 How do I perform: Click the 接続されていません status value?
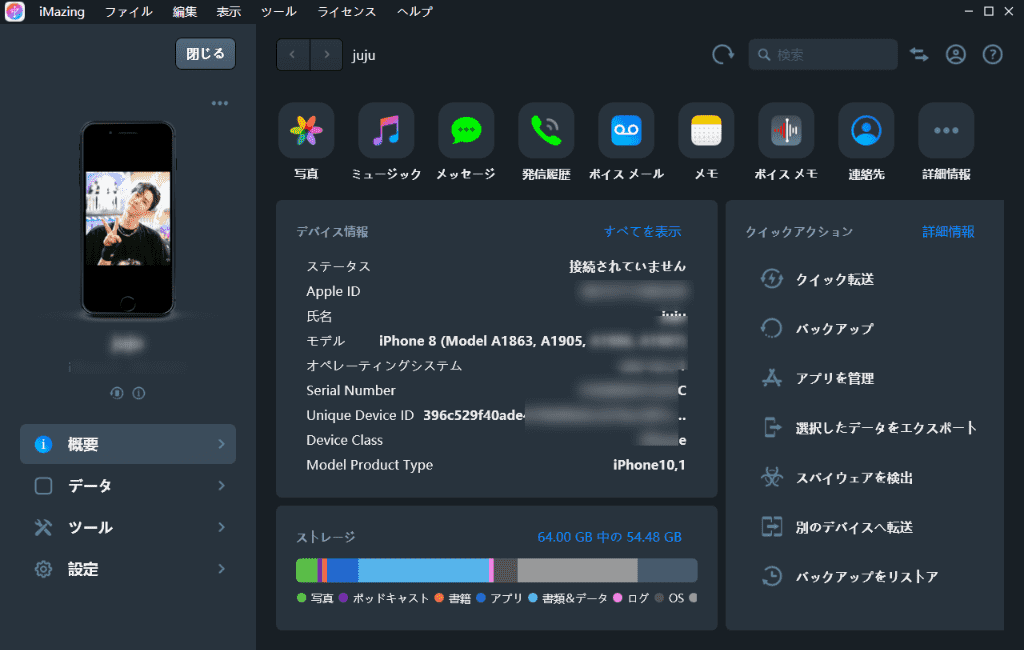point(628,266)
